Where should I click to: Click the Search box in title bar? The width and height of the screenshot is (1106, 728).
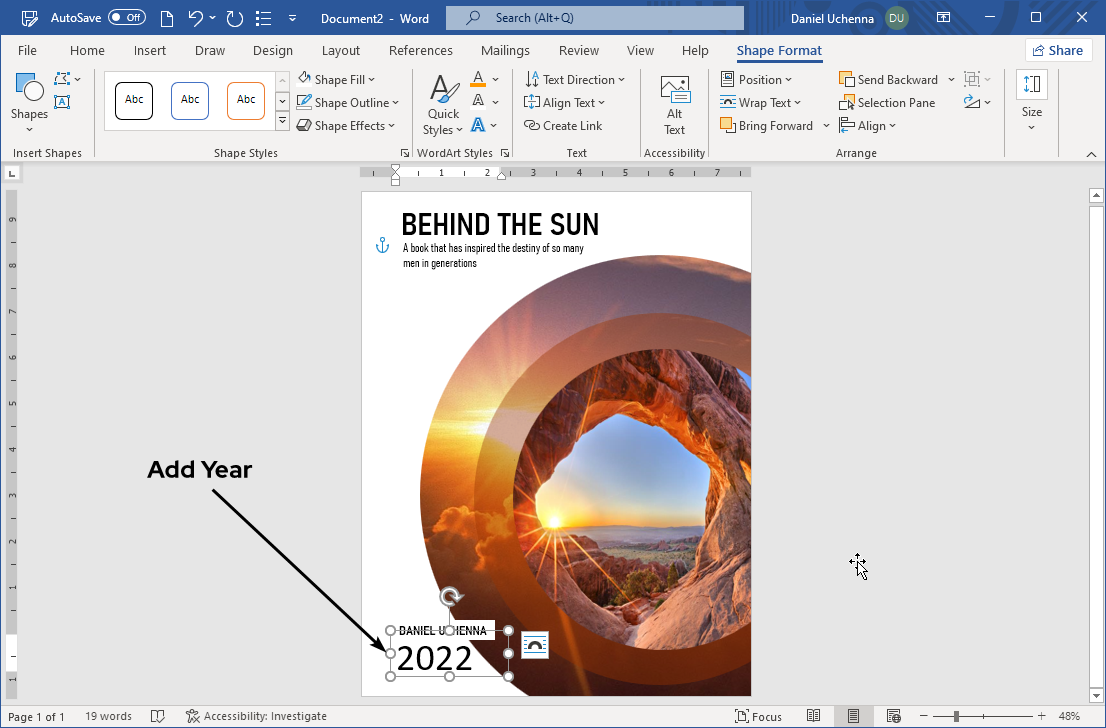click(595, 18)
